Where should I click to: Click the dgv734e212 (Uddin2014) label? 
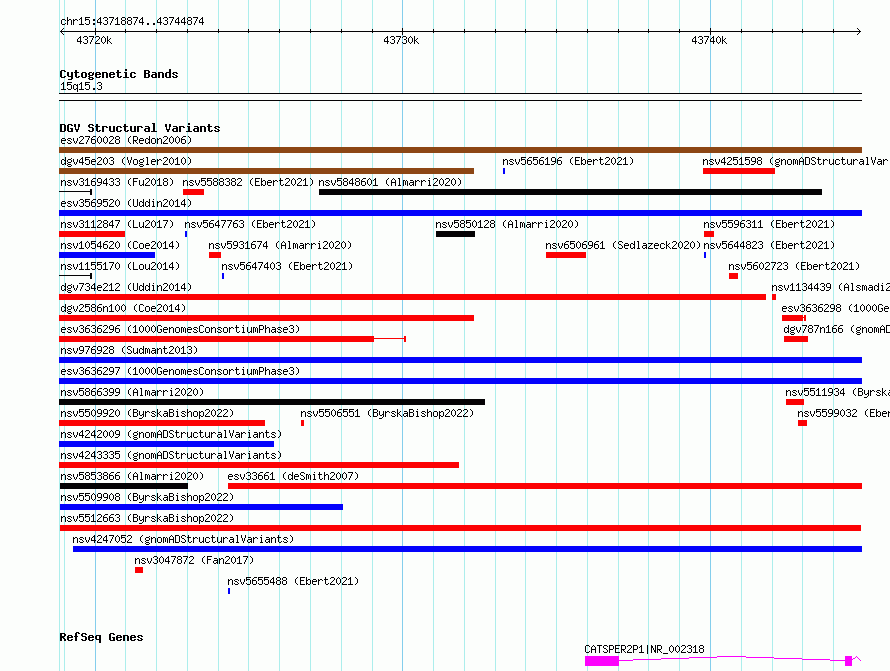coord(126,287)
